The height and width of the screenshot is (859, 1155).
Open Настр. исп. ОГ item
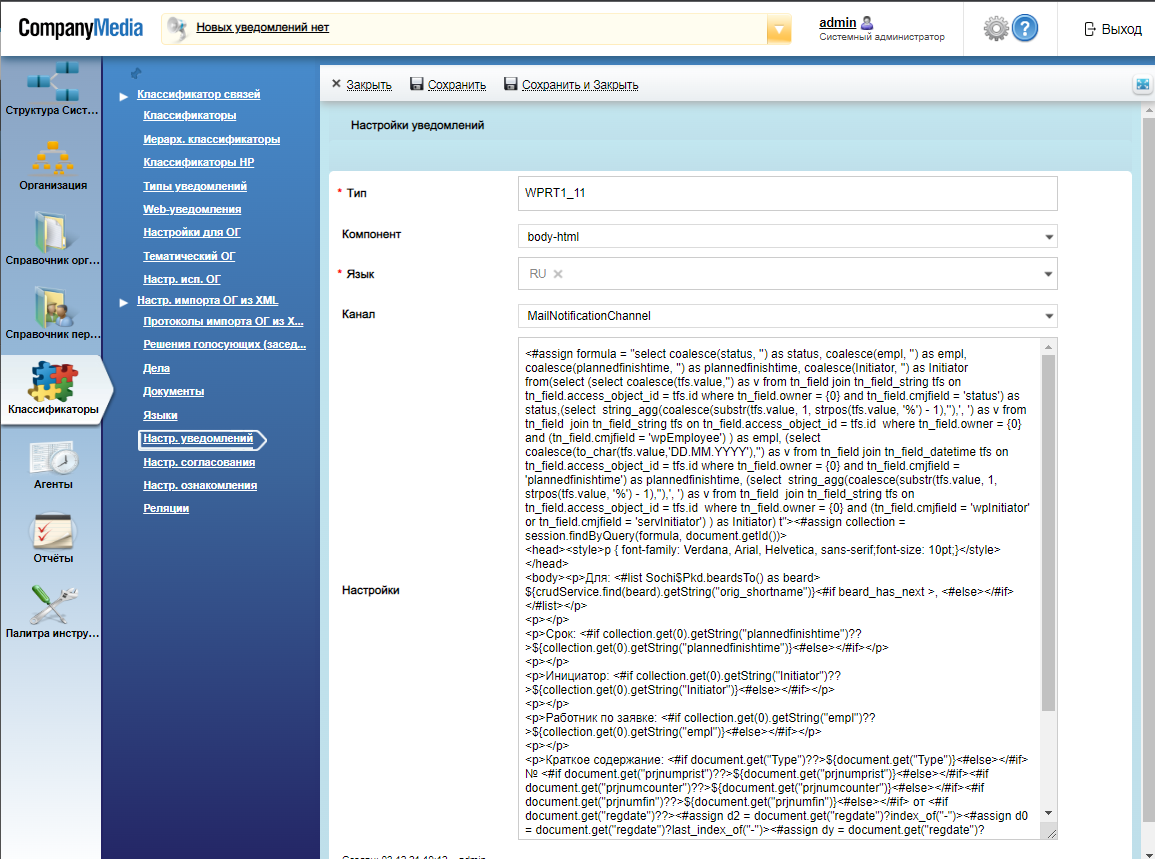(x=181, y=279)
